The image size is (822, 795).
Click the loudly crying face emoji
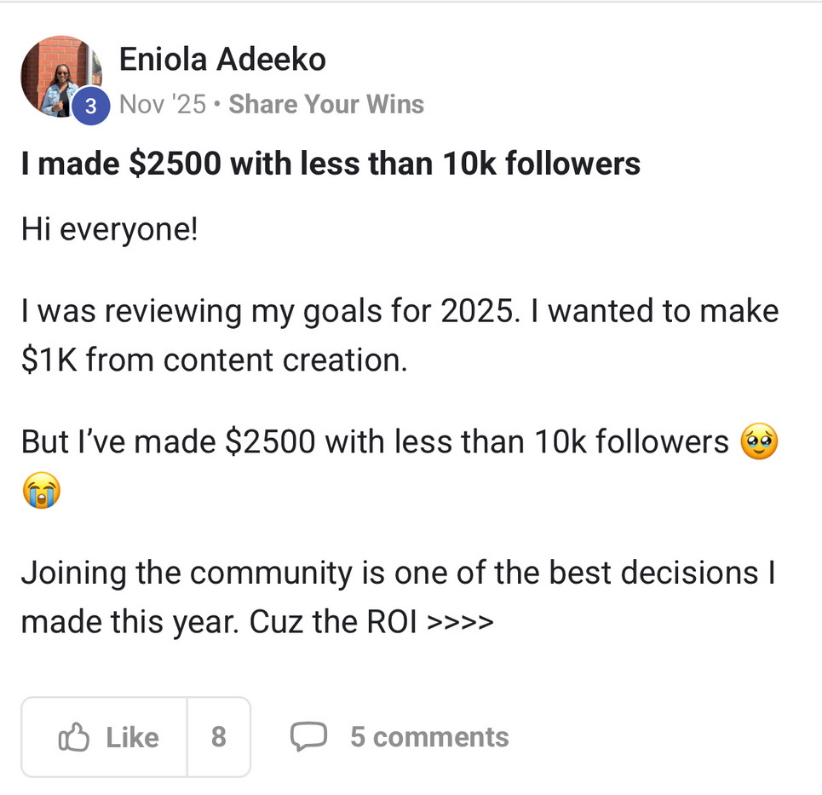41,493
